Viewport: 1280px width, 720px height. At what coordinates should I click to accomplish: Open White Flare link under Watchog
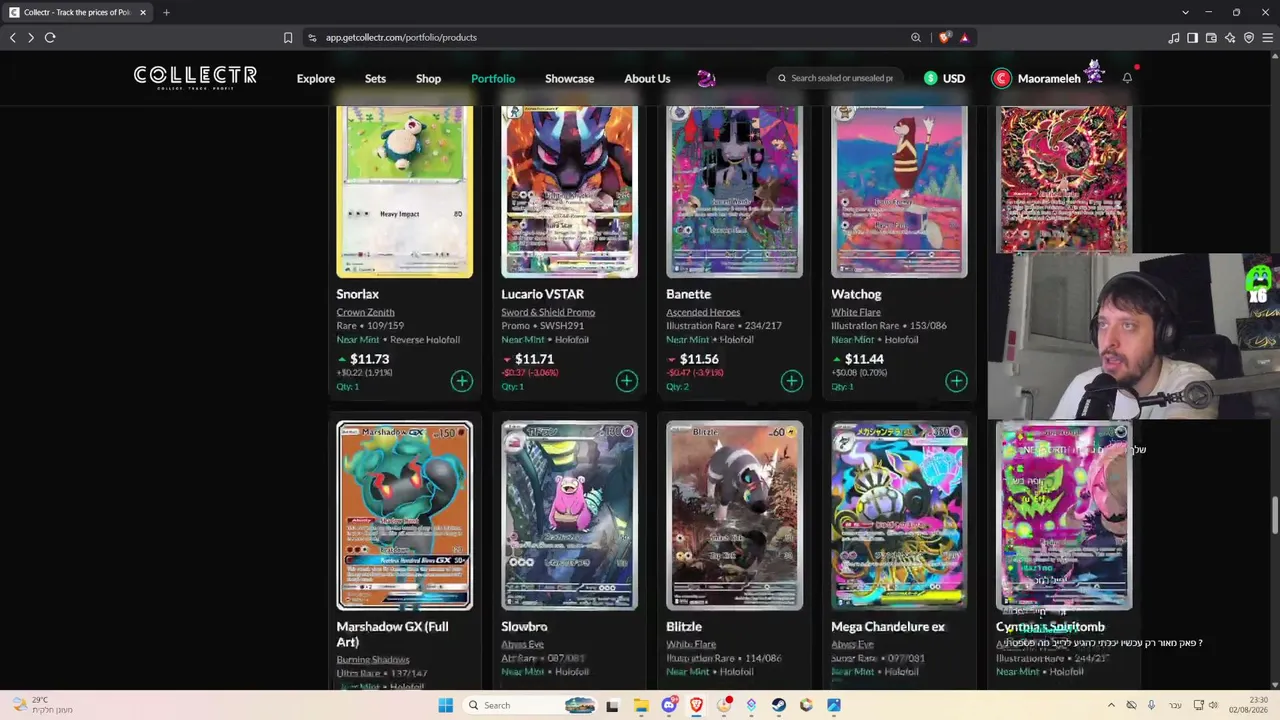pyautogui.click(x=856, y=312)
